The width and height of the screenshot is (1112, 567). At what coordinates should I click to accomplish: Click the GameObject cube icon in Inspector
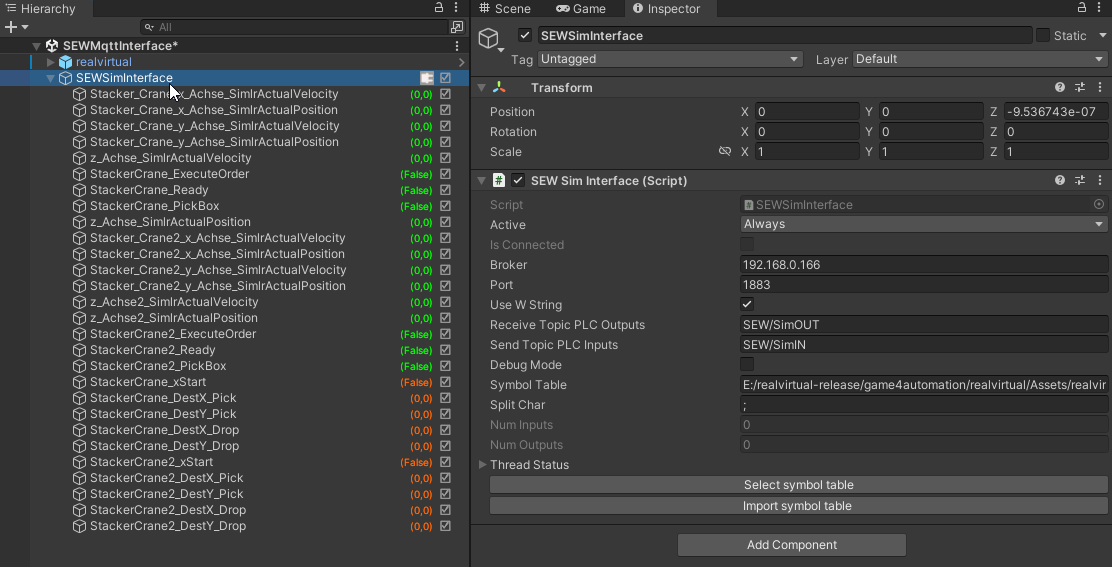click(x=489, y=38)
